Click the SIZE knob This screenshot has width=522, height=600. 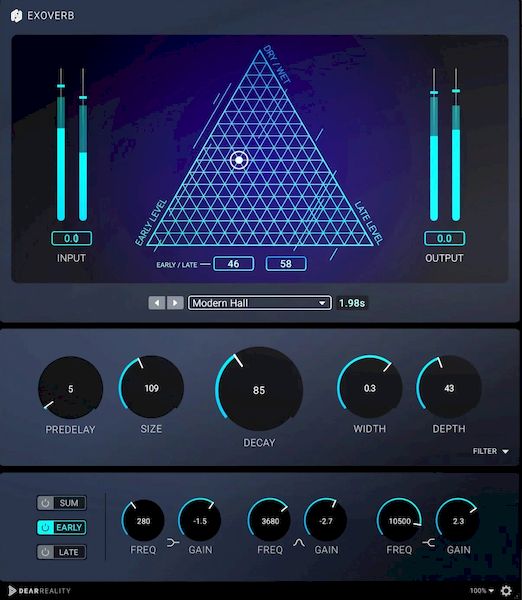(x=152, y=388)
